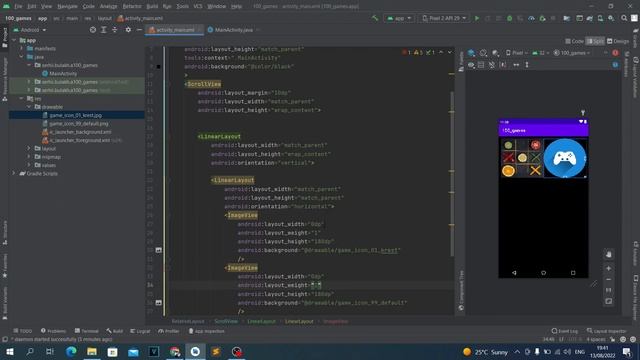The image size is (640, 360).
Task: Expand Gradle Scripts node
Action: 14,173
